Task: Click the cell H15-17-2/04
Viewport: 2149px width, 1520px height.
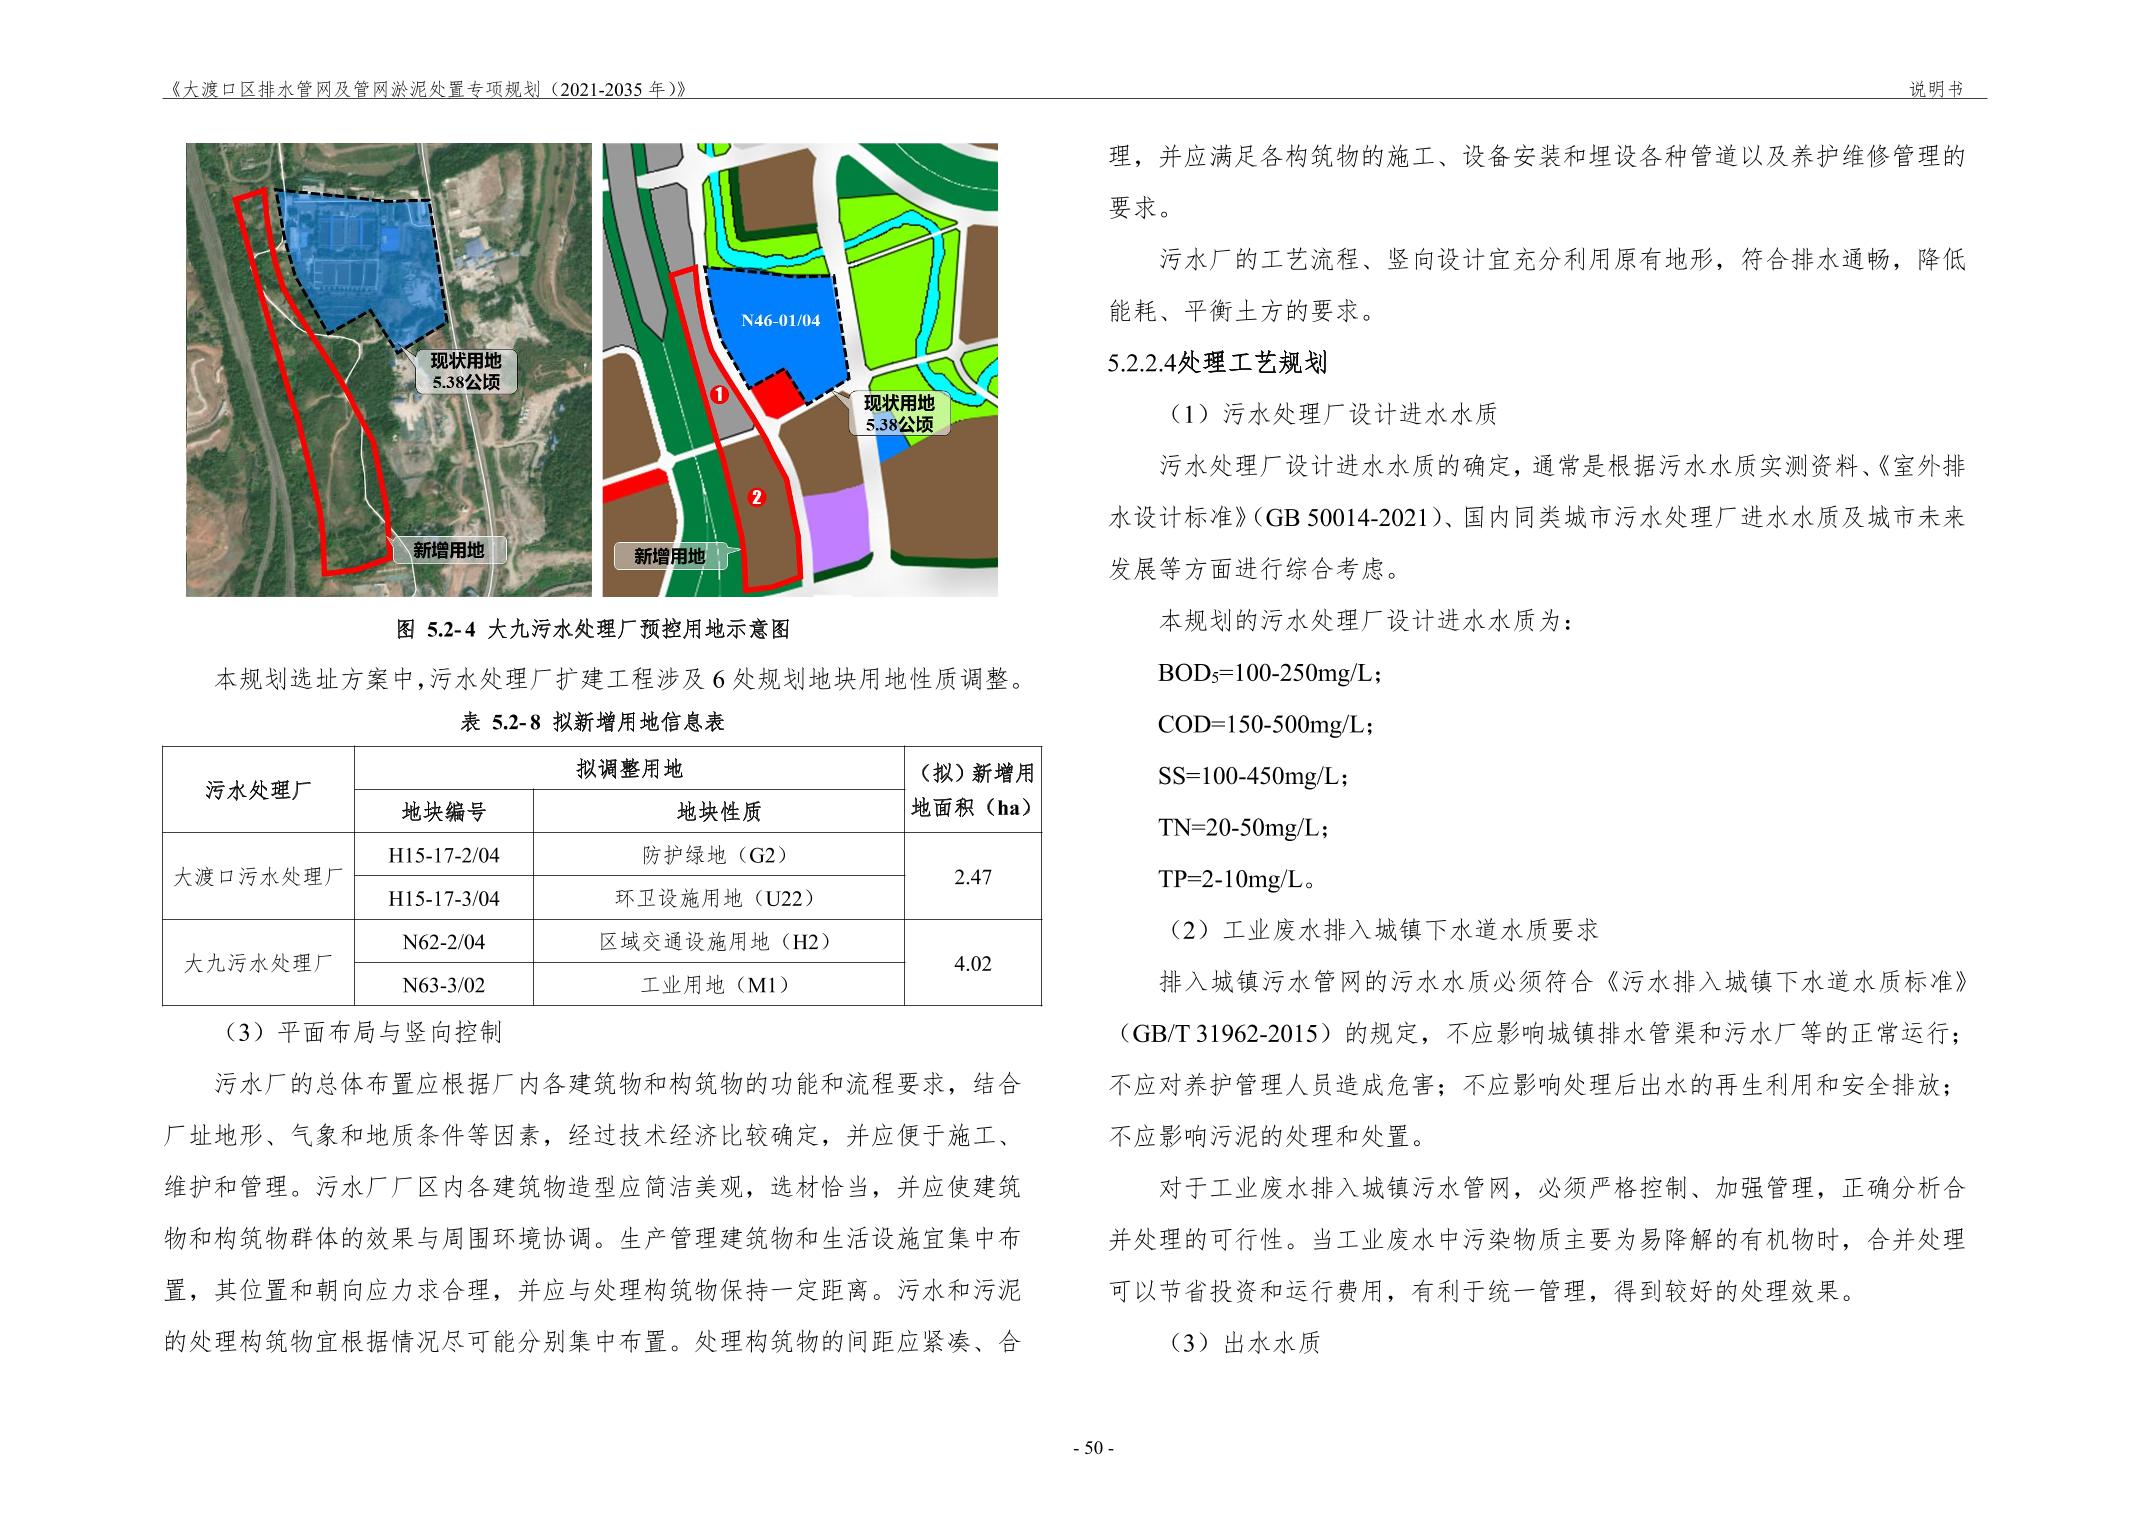Action: (444, 855)
